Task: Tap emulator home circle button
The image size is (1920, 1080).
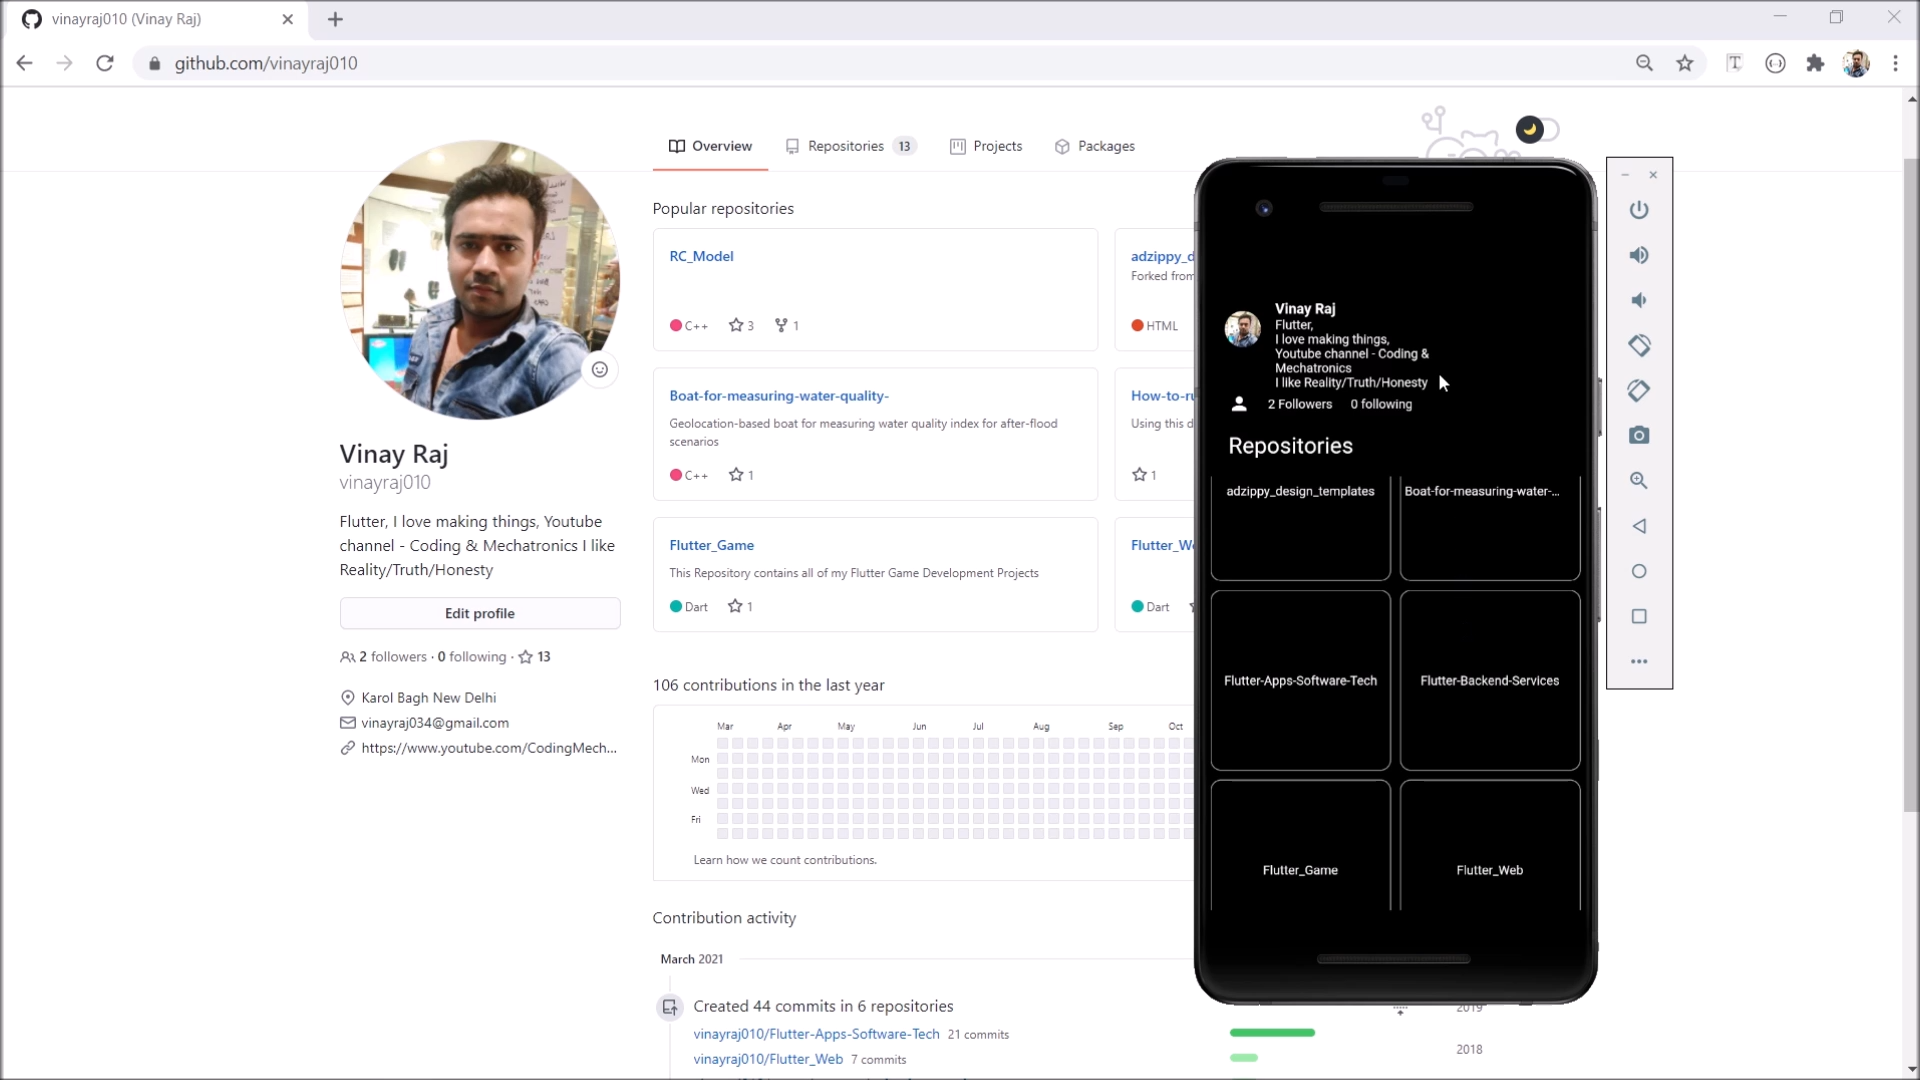Action: pyautogui.click(x=1639, y=571)
